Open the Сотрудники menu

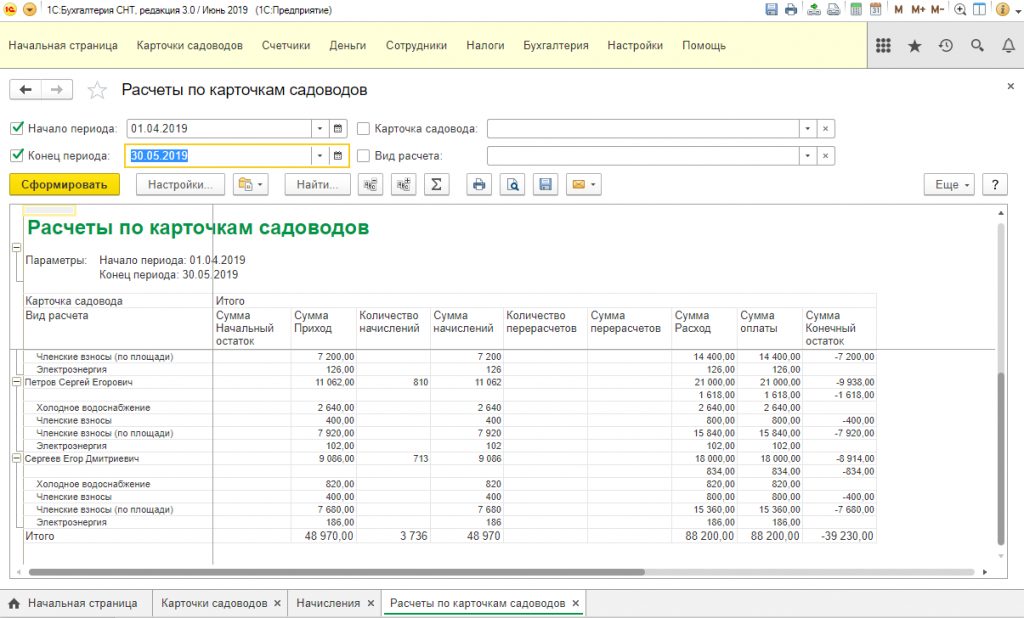click(416, 46)
